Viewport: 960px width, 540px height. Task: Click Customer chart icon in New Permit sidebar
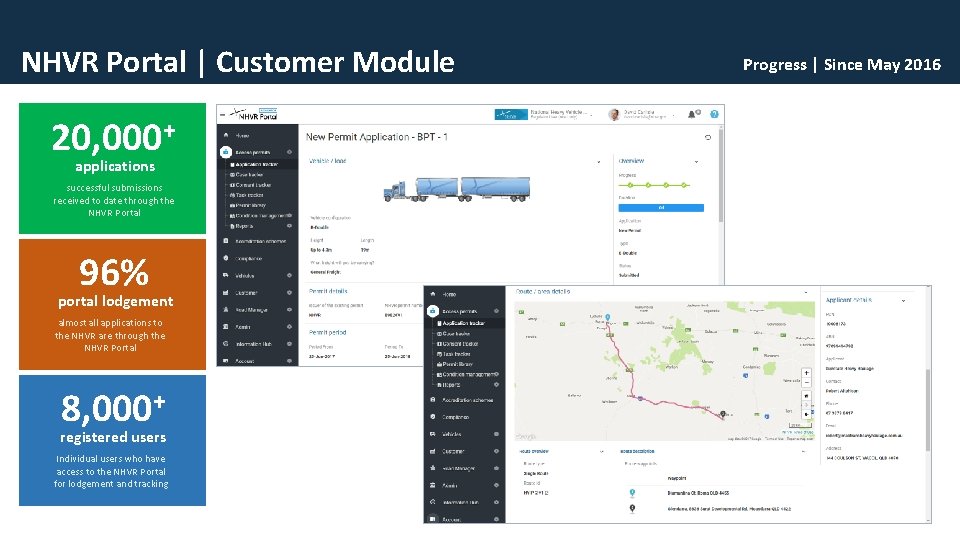coord(226,293)
